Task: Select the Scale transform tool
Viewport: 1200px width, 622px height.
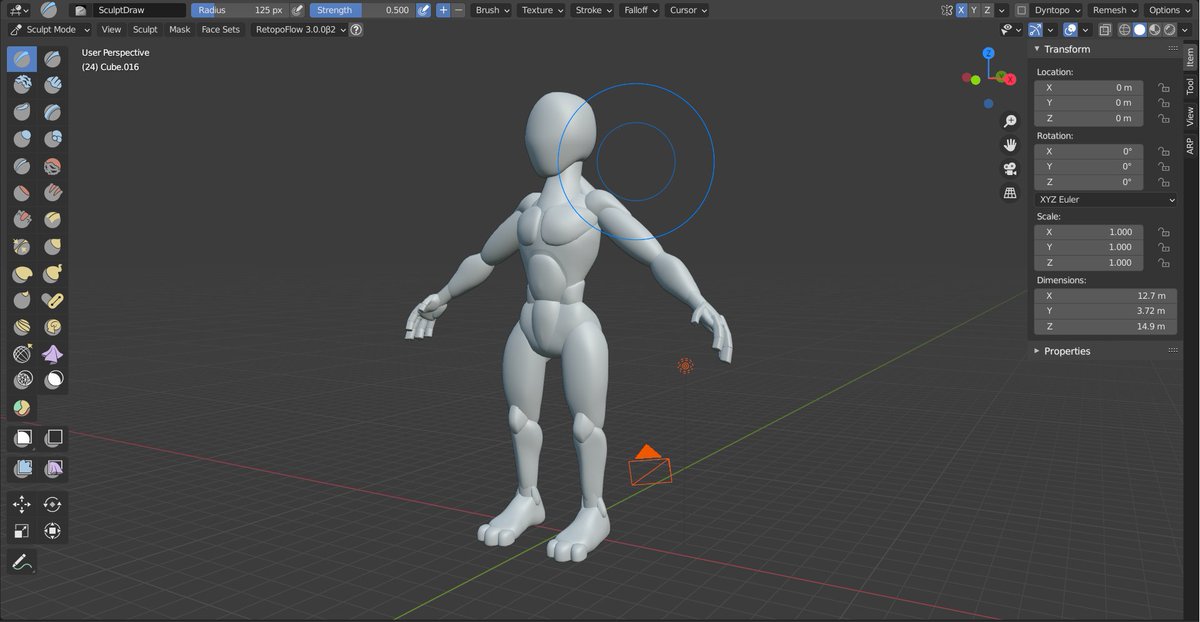Action: point(22,531)
